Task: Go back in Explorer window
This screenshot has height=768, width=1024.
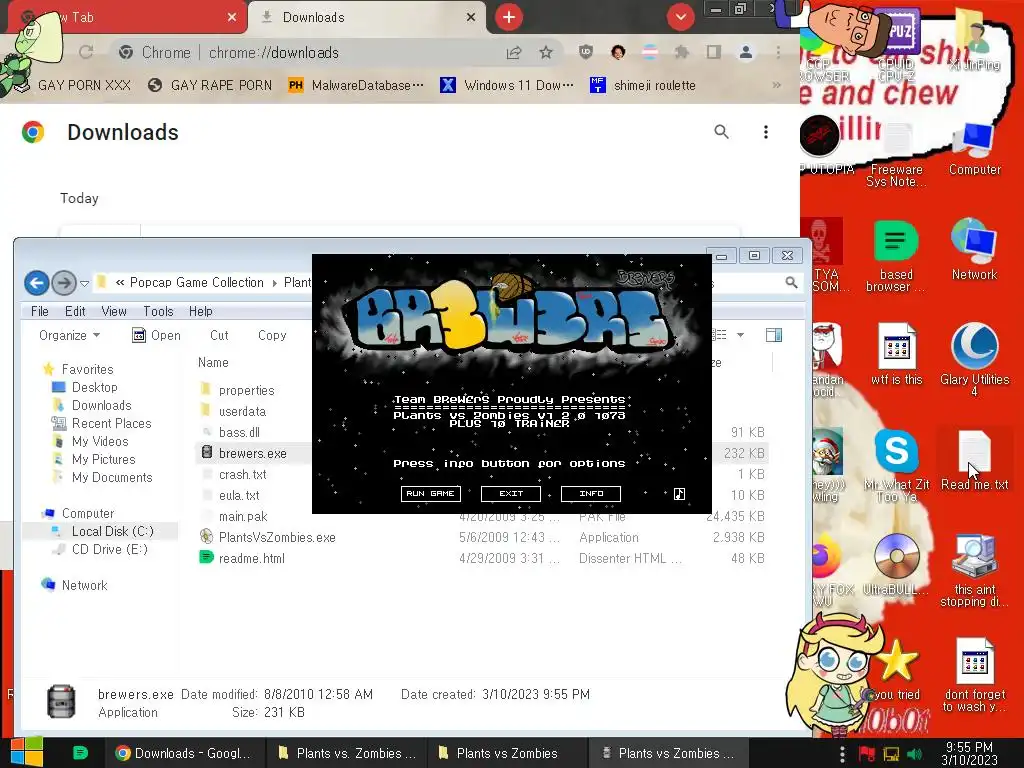Action: 37,283
